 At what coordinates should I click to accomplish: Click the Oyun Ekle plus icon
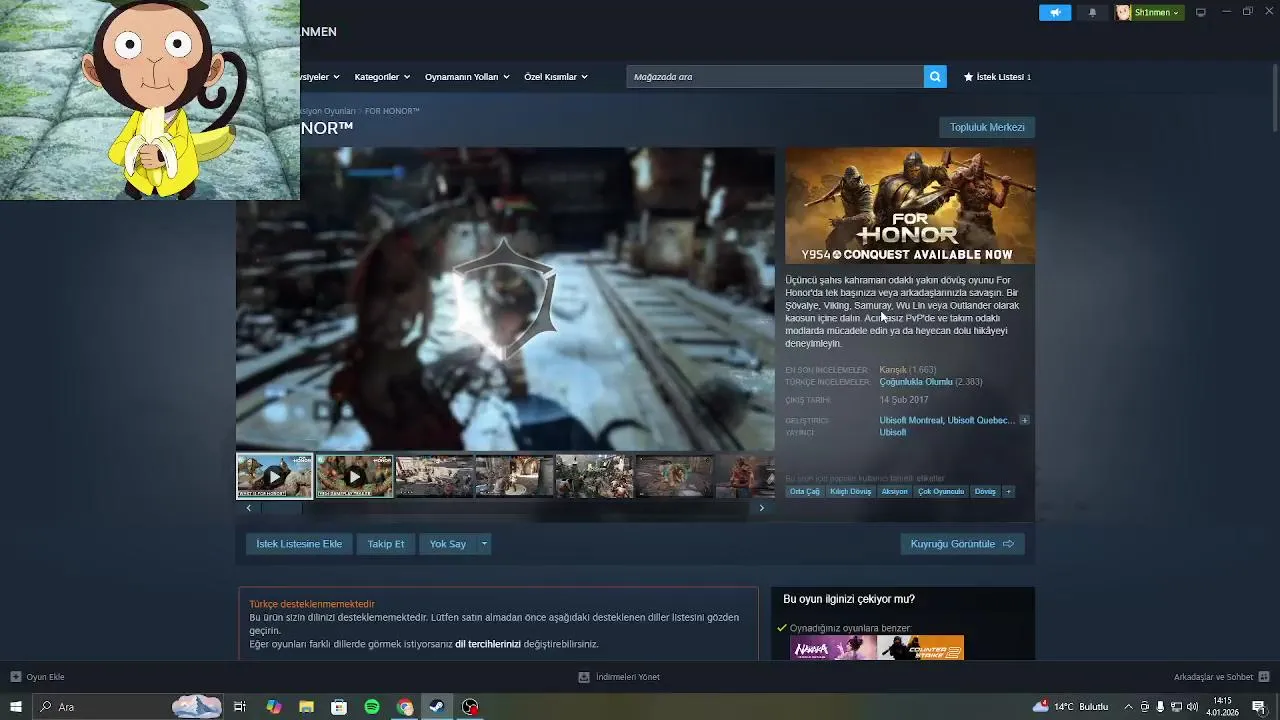pos(16,677)
